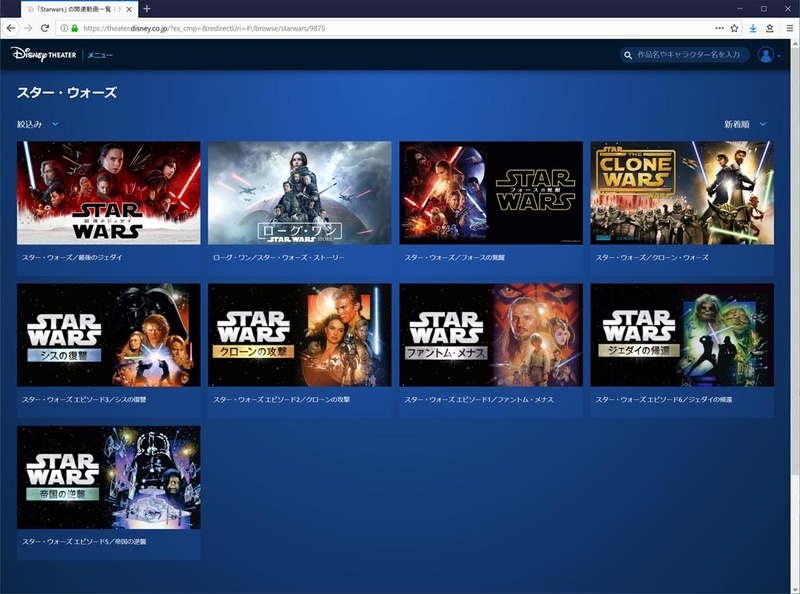Screen dimensions: 800x594
Task: Click the title link エピソード5/帝国の逆襲
Action: point(84,541)
